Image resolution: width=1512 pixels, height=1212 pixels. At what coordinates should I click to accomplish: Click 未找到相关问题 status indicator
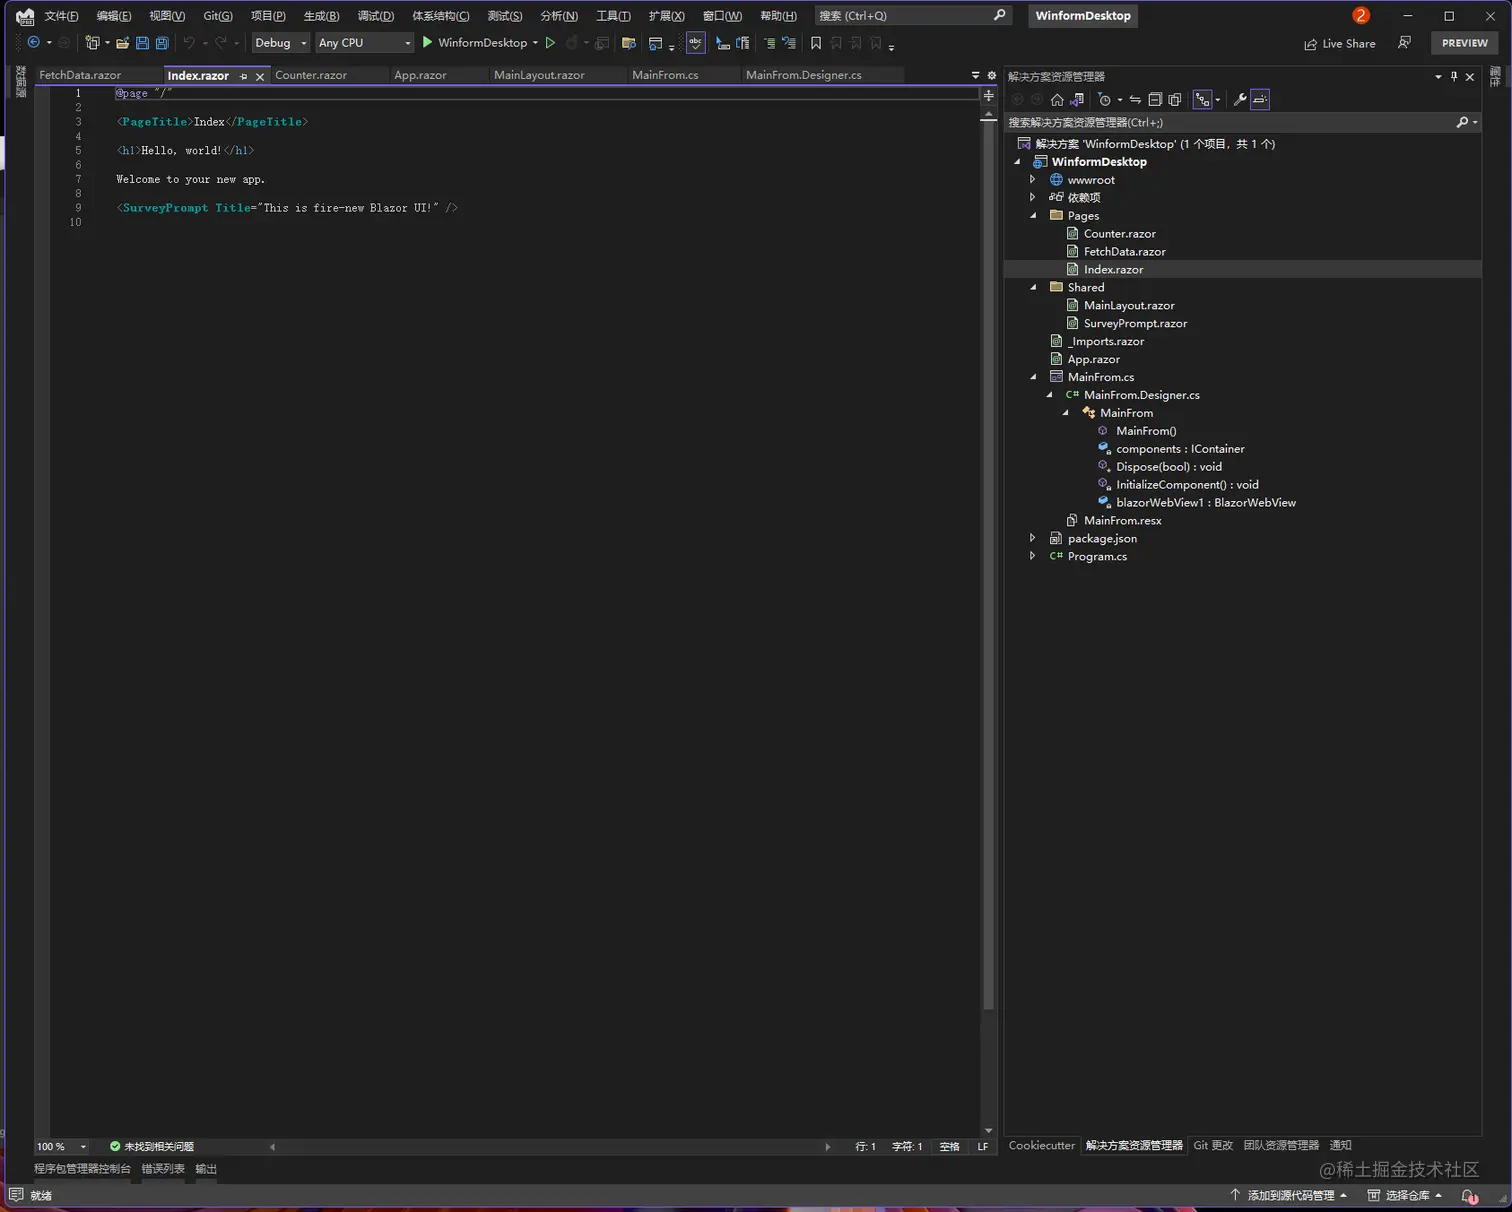pos(152,1146)
